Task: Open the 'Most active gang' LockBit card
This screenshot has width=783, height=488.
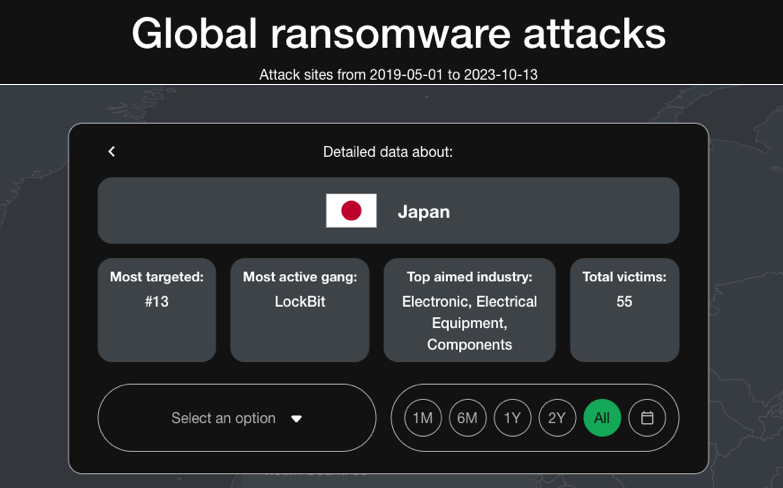Action: 300,310
